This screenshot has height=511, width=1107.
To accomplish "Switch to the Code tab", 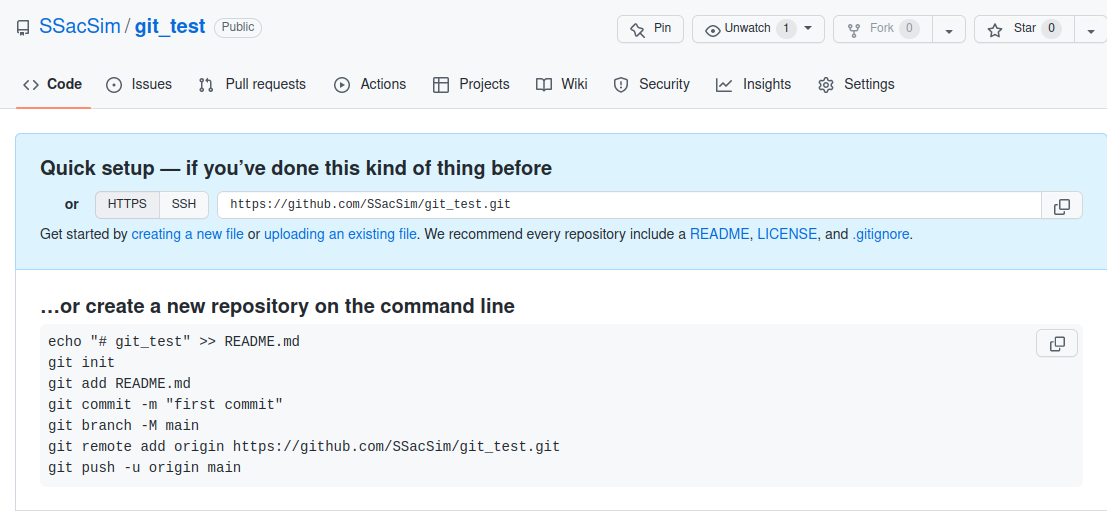I will click(53, 85).
